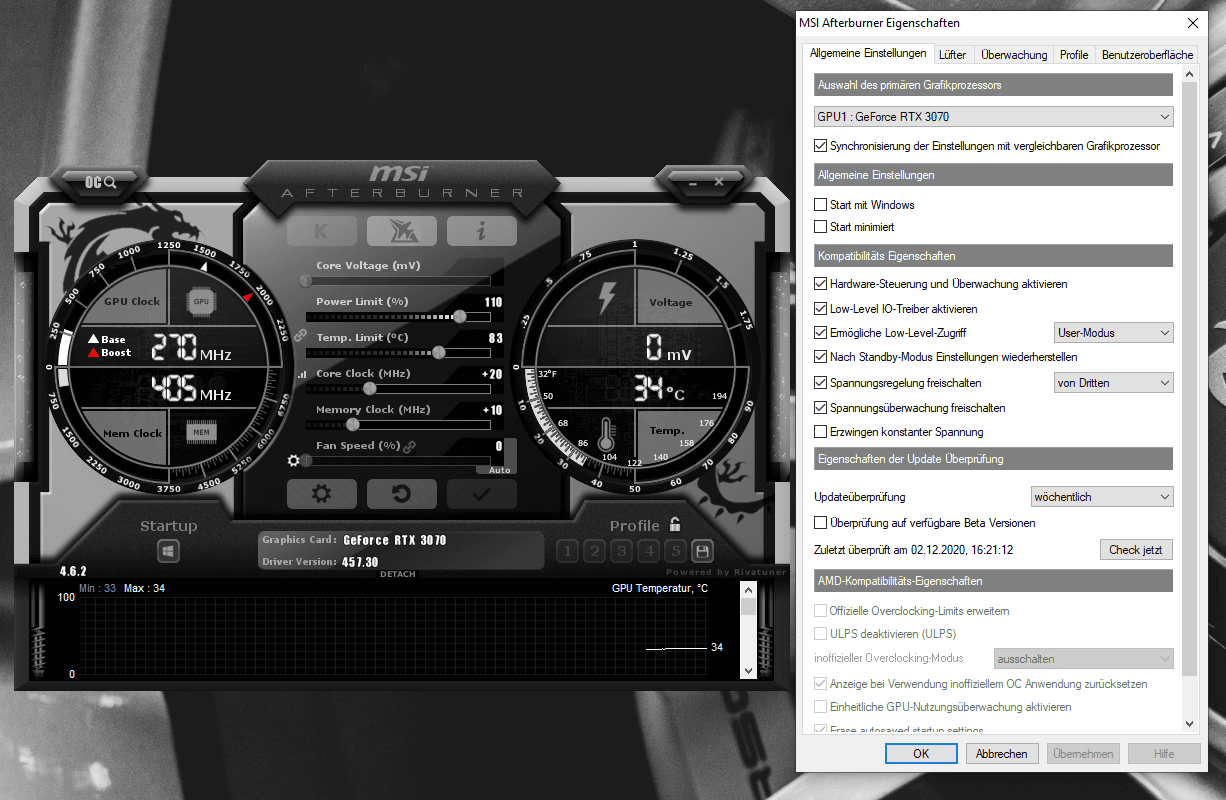This screenshot has height=800, width=1226.
Task: Click the Kombustor K button
Action: [x=321, y=231]
